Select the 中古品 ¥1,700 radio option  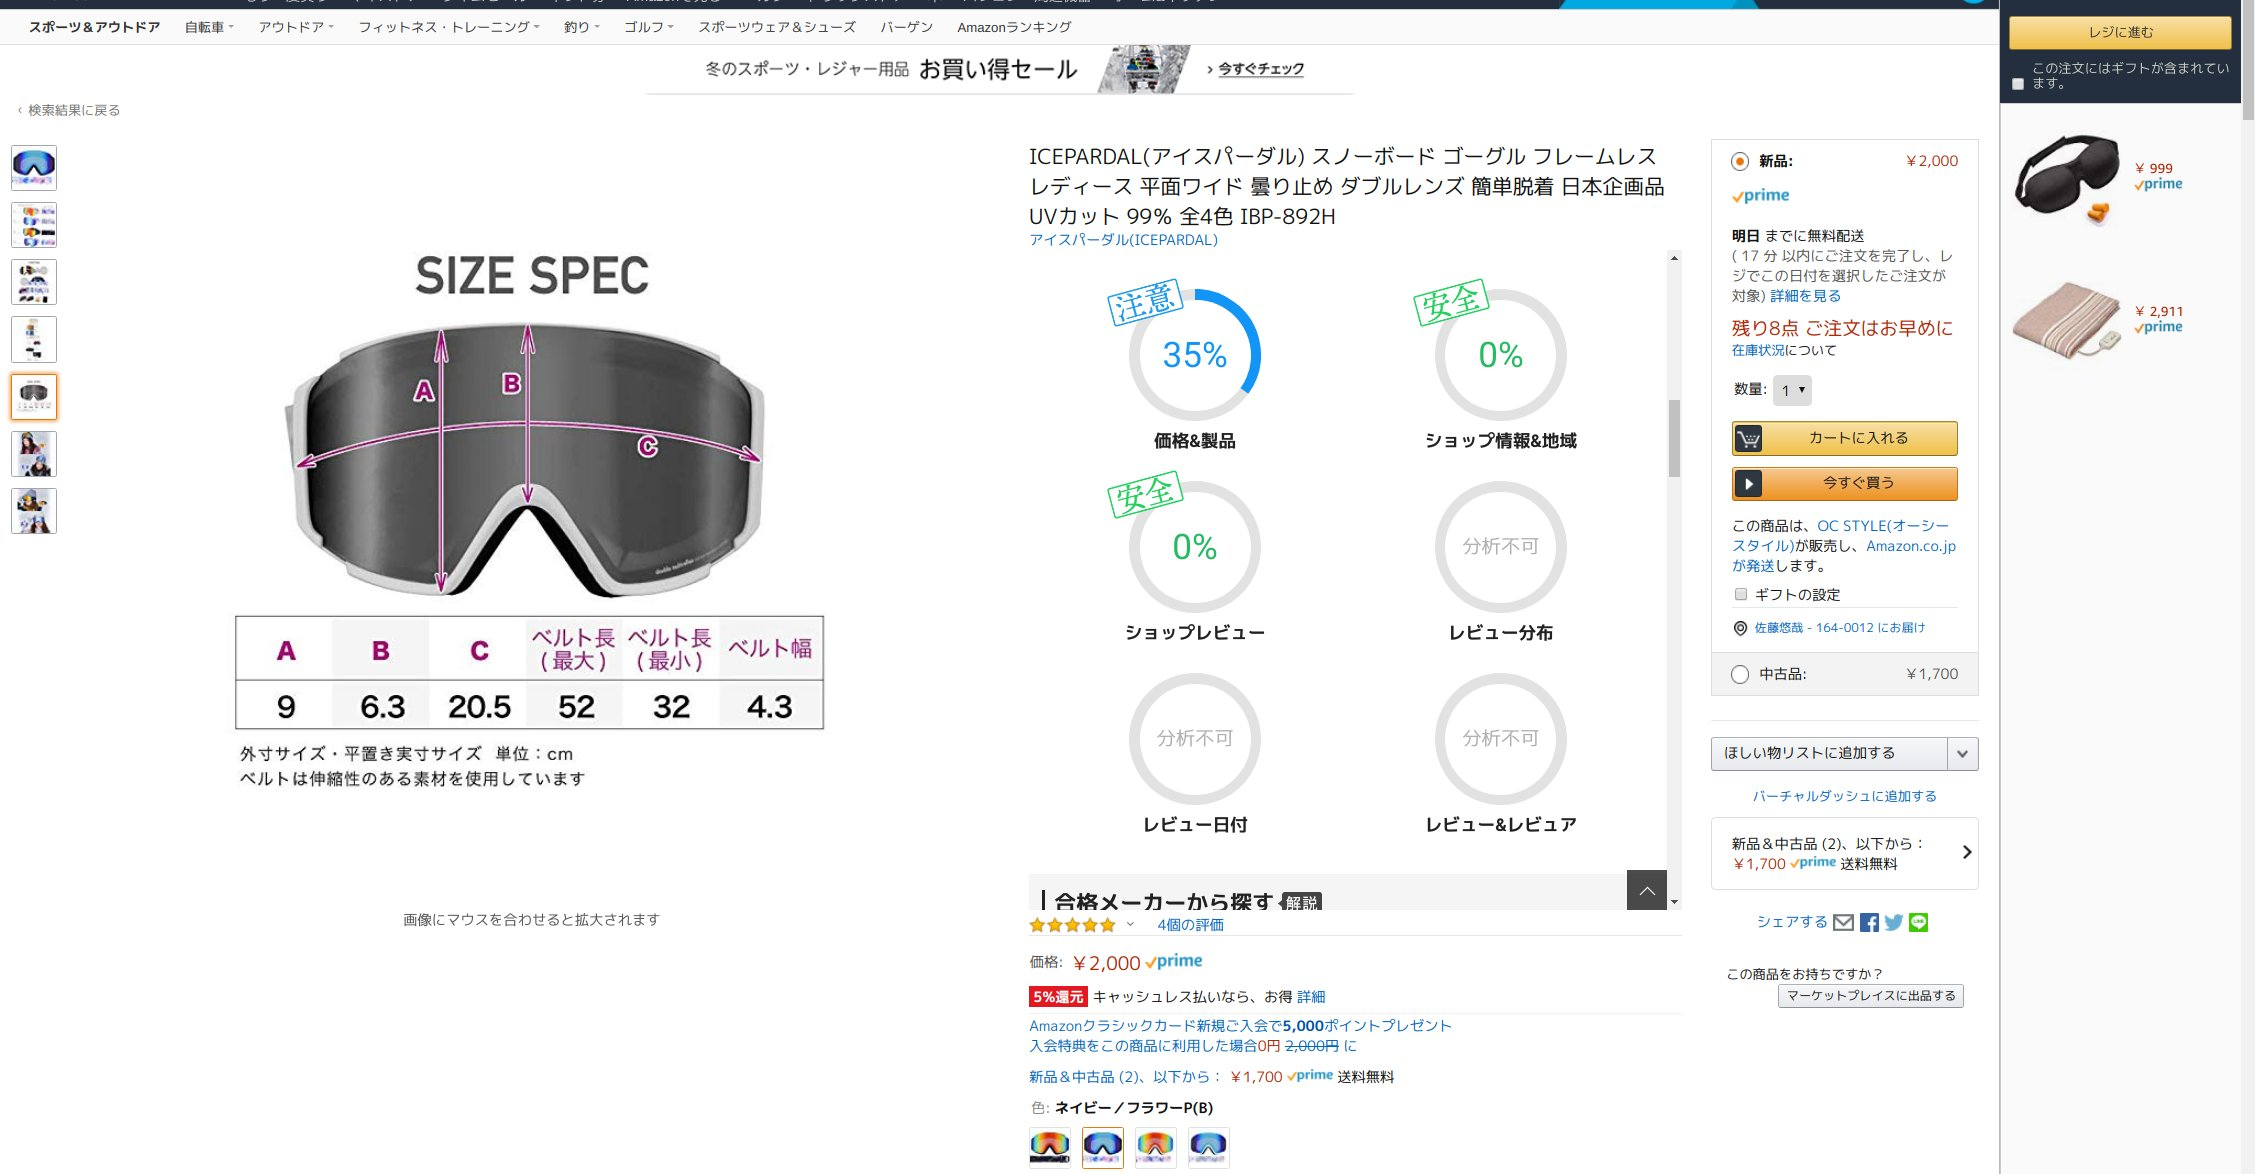1740,674
